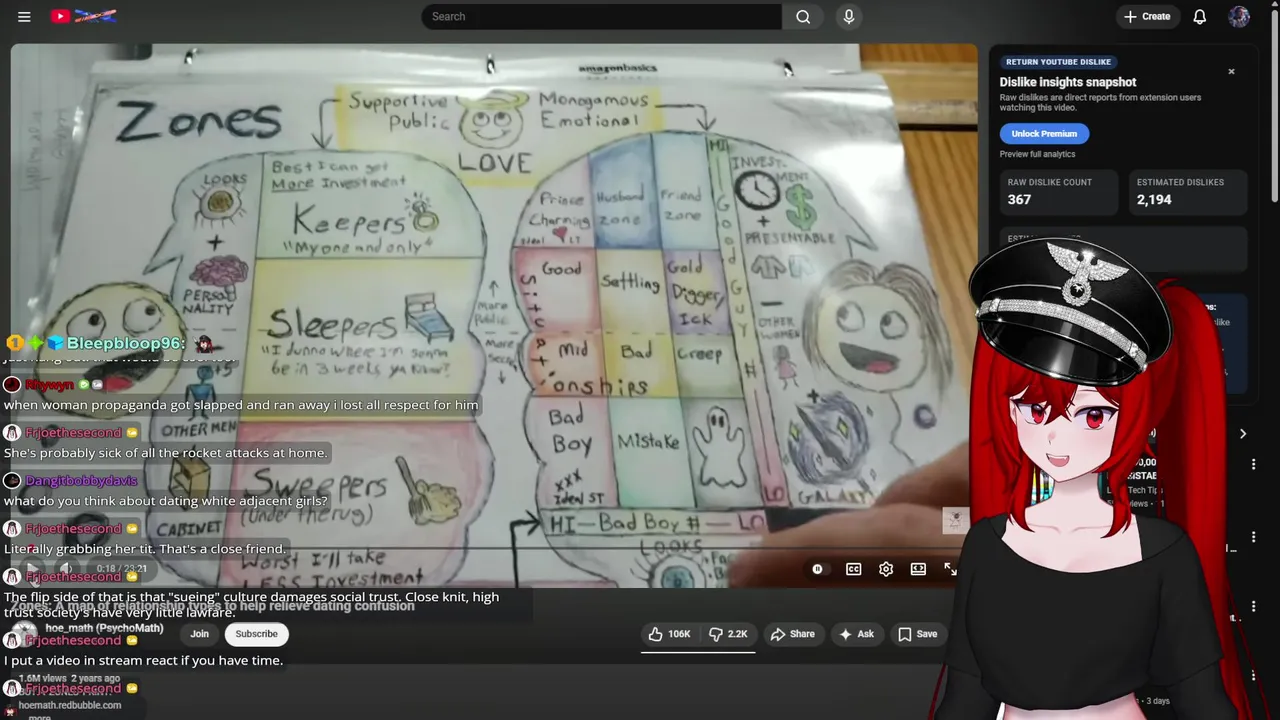Start voice search with microphone
Screen dimensions: 1280x720
tap(849, 16)
